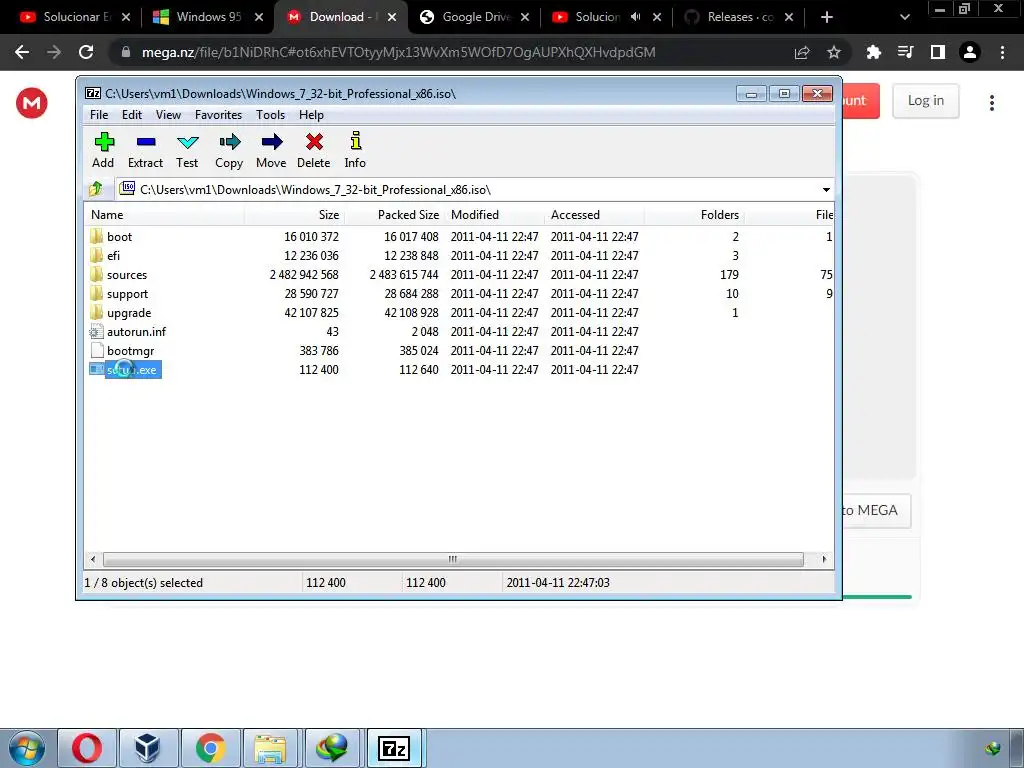Viewport: 1024px width, 768px height.
Task: Go back in Chrome
Action: pos(22,52)
